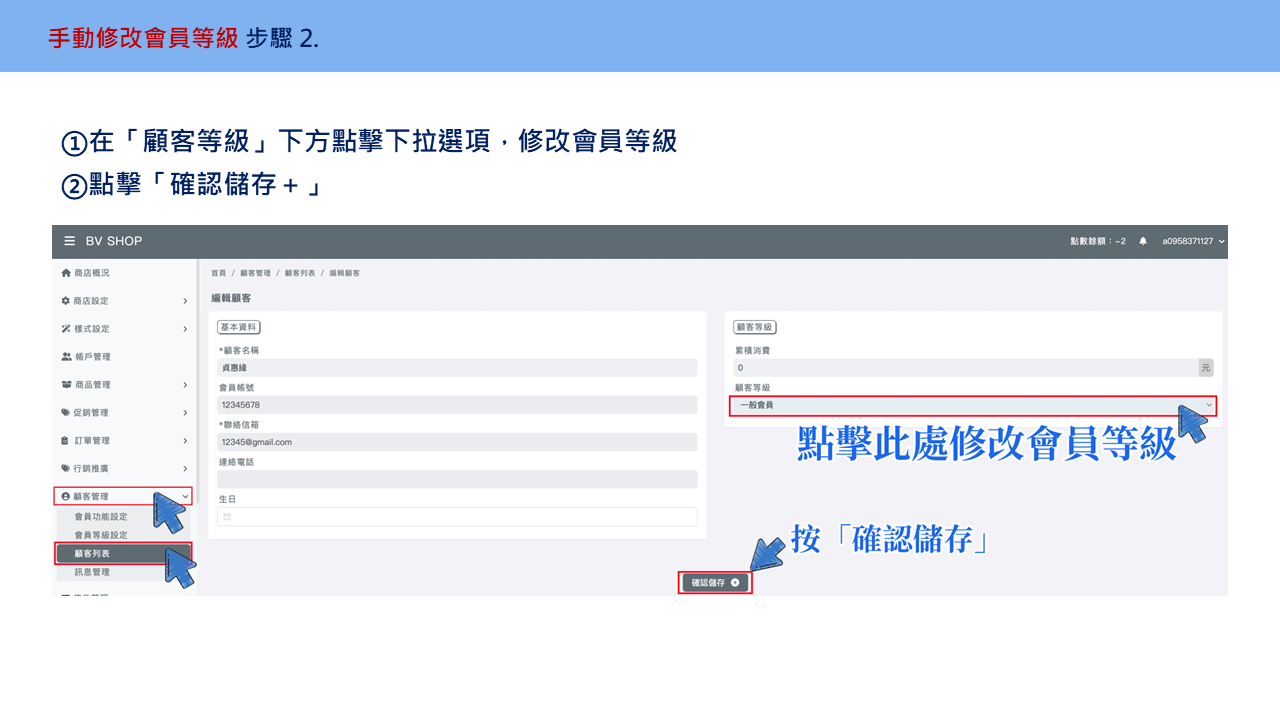
Task: Expand the 行銷推廣 chevron
Action: (185, 468)
